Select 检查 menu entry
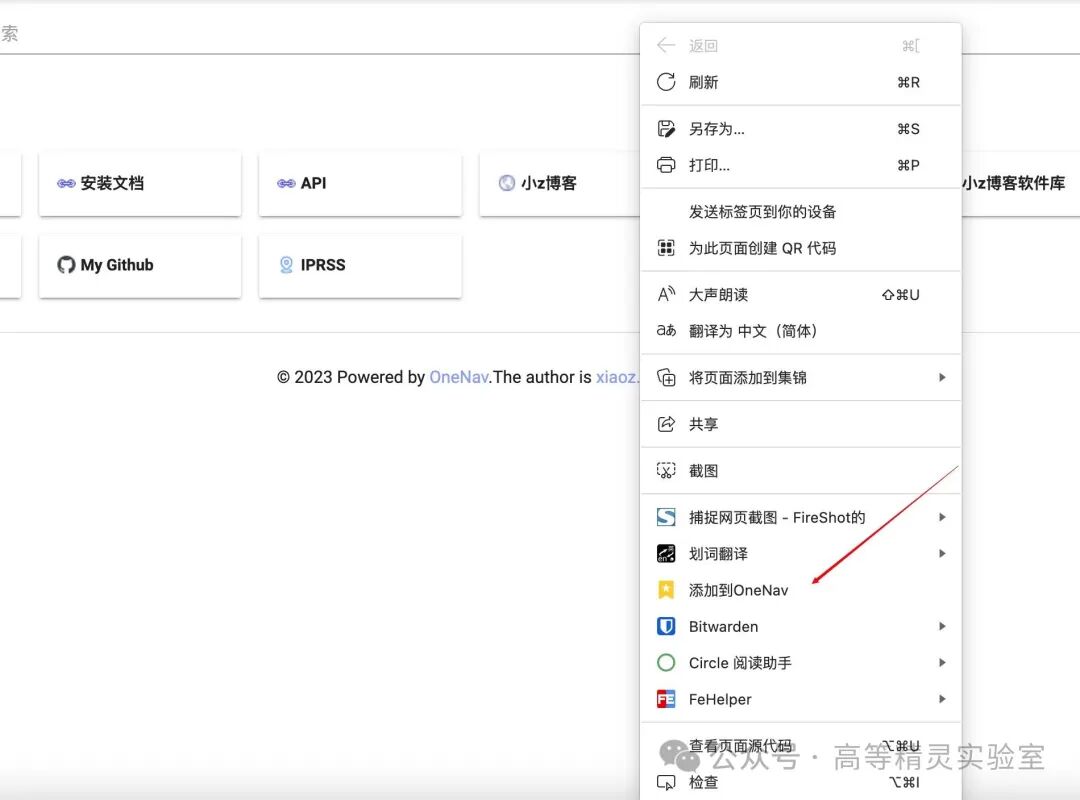This screenshot has height=800, width=1080. tap(800, 783)
